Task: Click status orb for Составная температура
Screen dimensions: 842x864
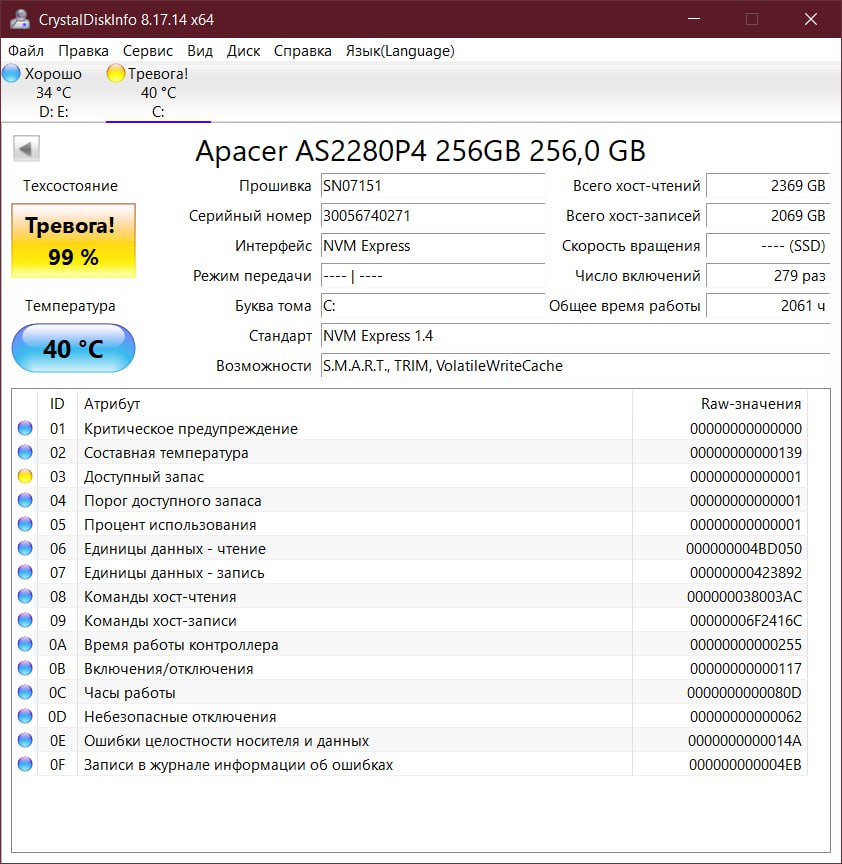Action: click(x=25, y=452)
